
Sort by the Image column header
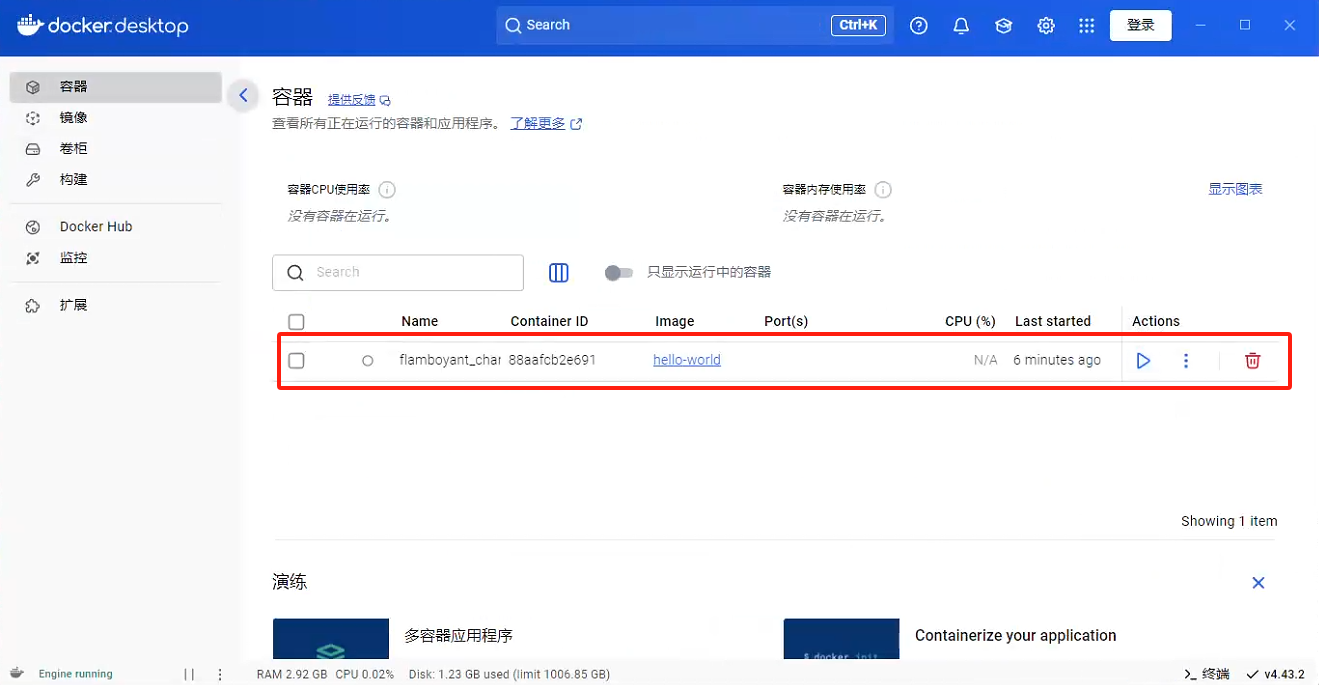pyautogui.click(x=675, y=321)
